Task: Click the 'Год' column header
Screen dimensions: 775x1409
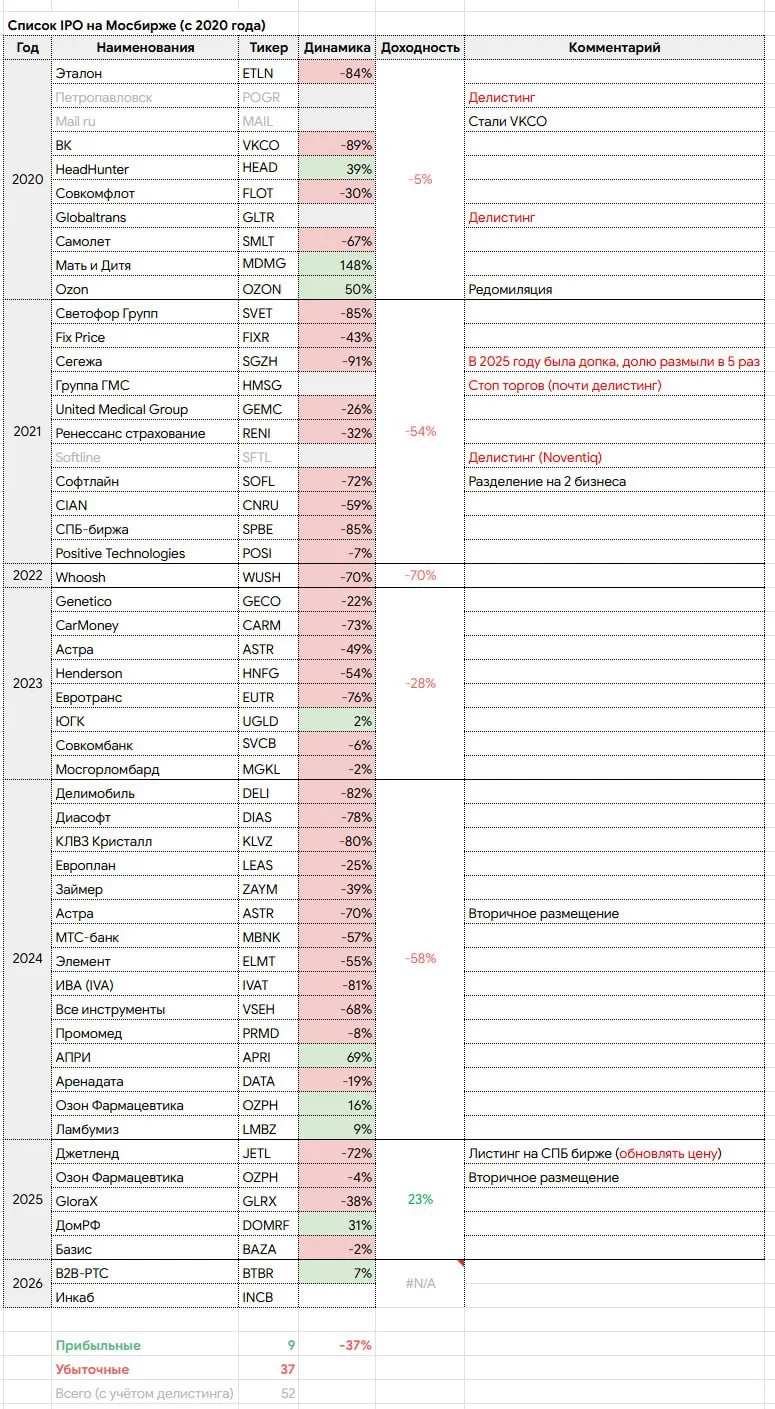Action: coord(28,48)
